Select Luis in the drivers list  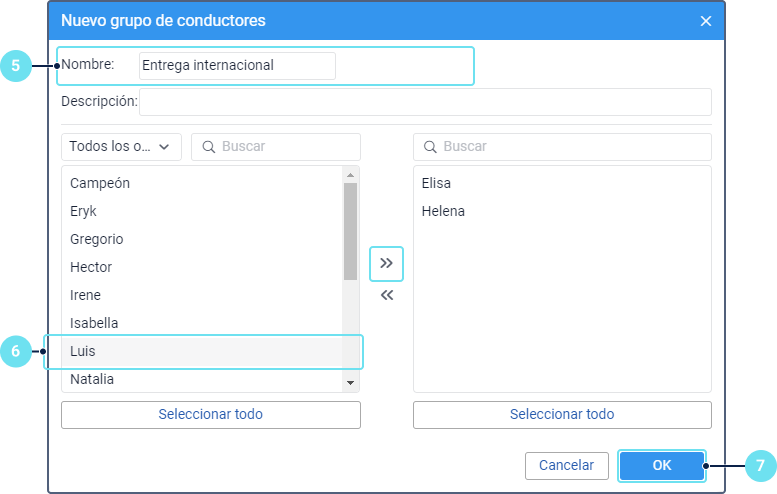83,352
